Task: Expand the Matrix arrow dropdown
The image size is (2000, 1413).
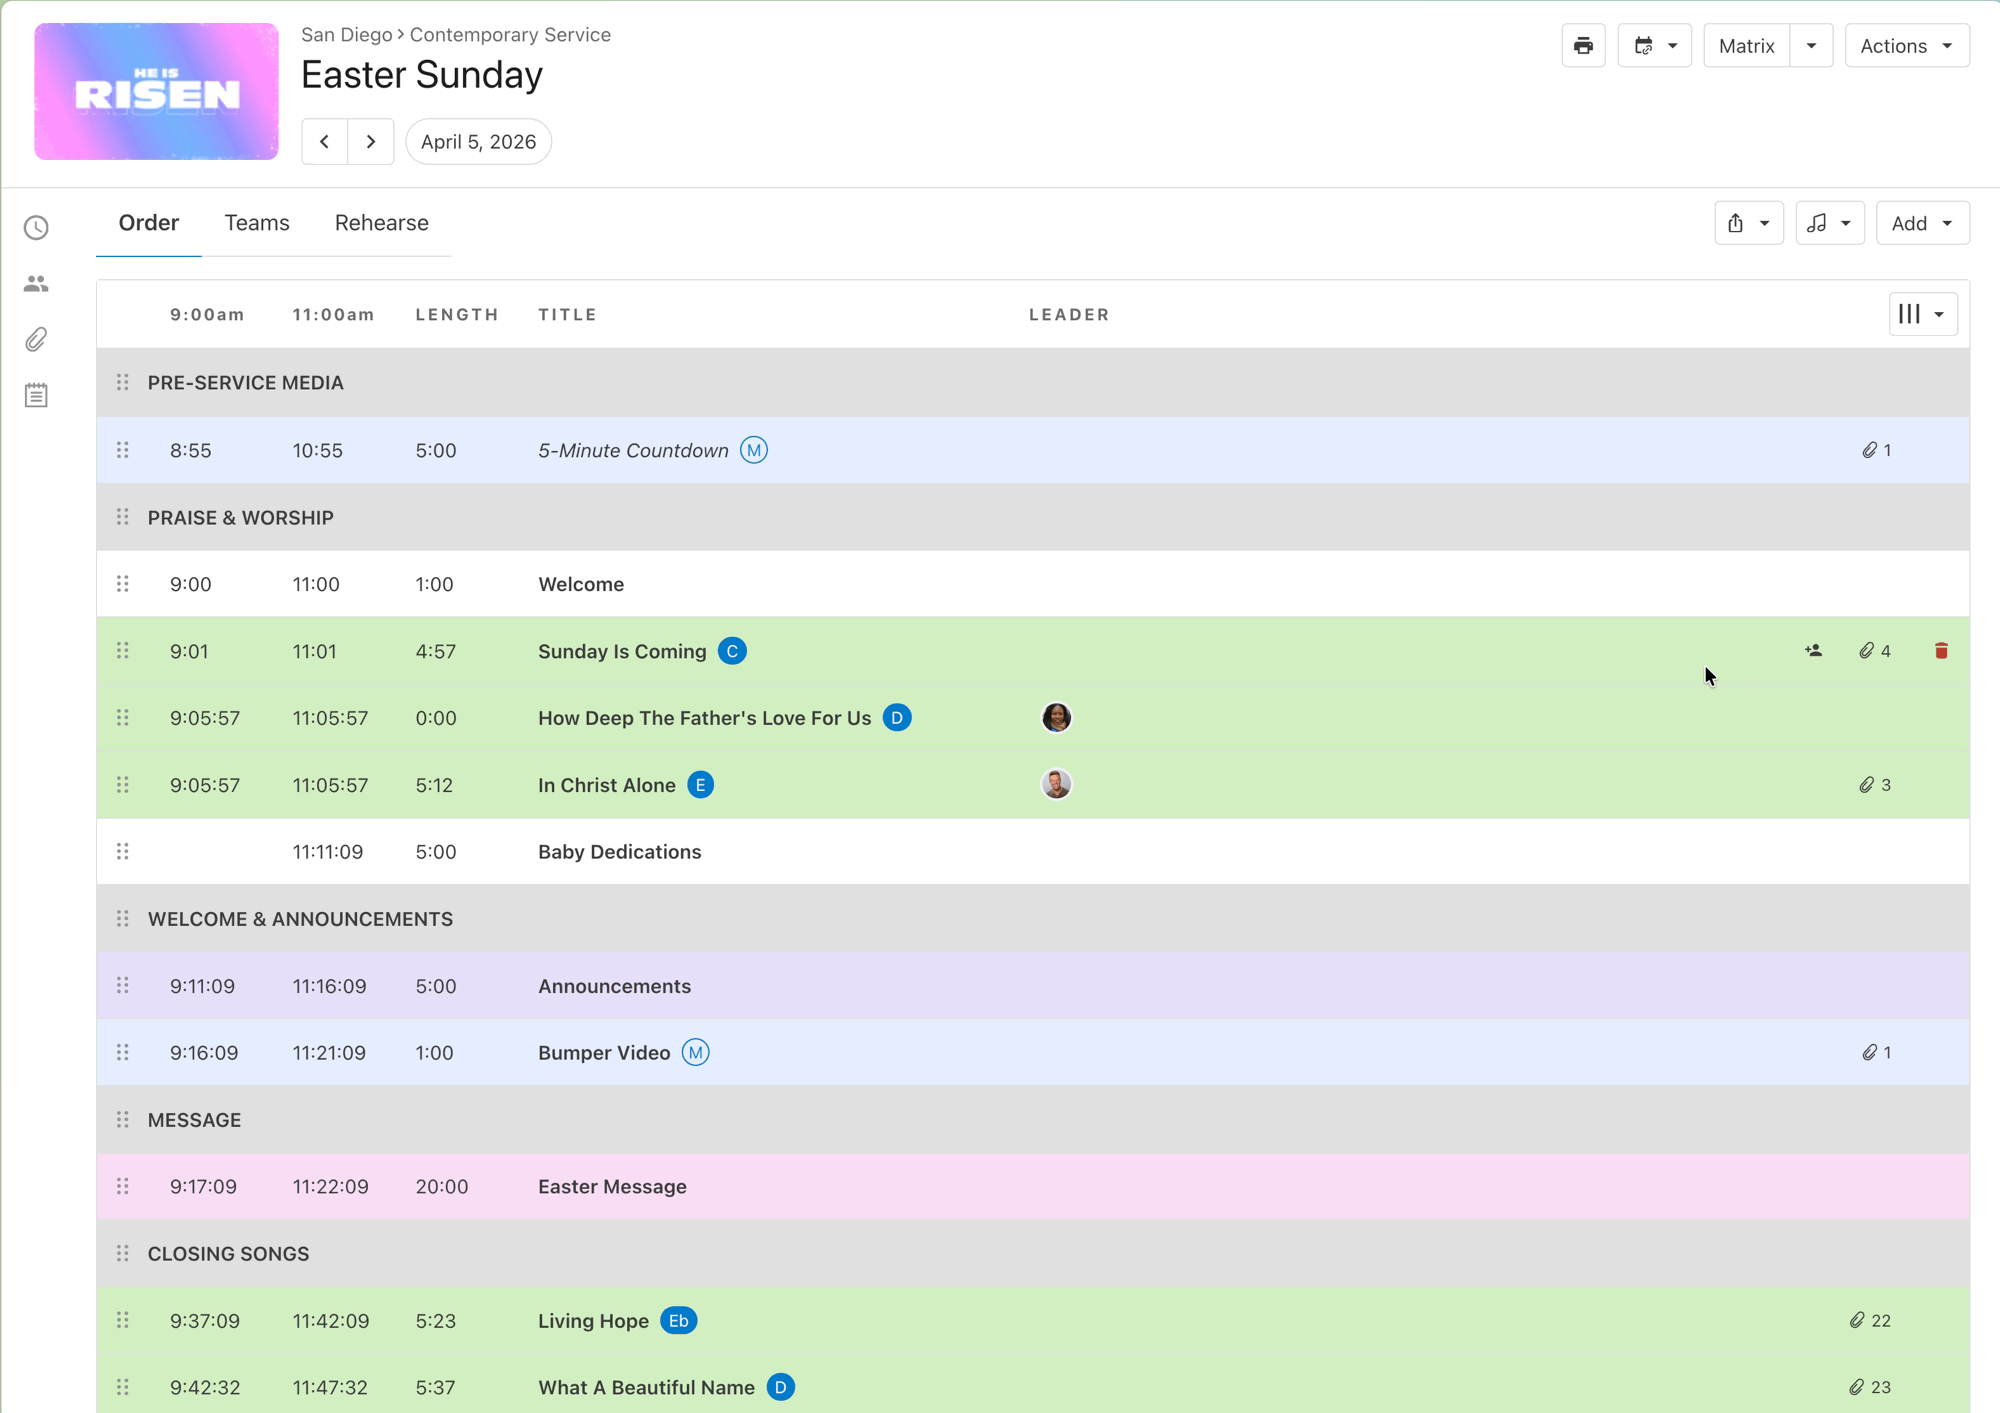Action: (1811, 46)
